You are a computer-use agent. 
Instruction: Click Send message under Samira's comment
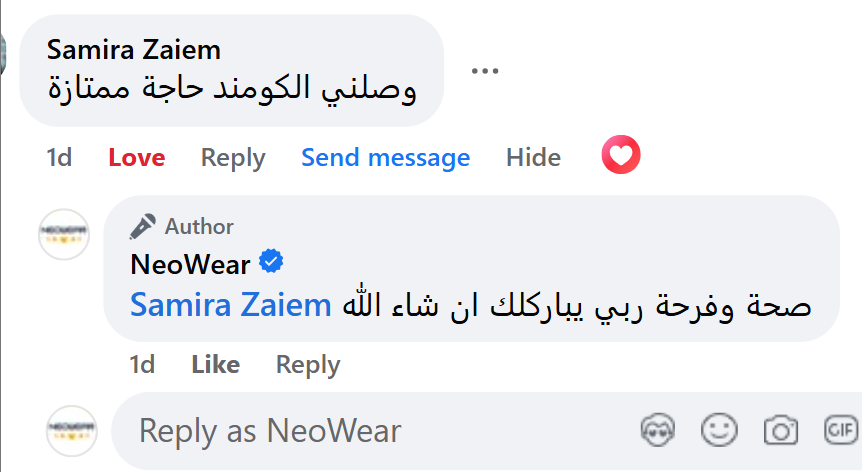[385, 157]
